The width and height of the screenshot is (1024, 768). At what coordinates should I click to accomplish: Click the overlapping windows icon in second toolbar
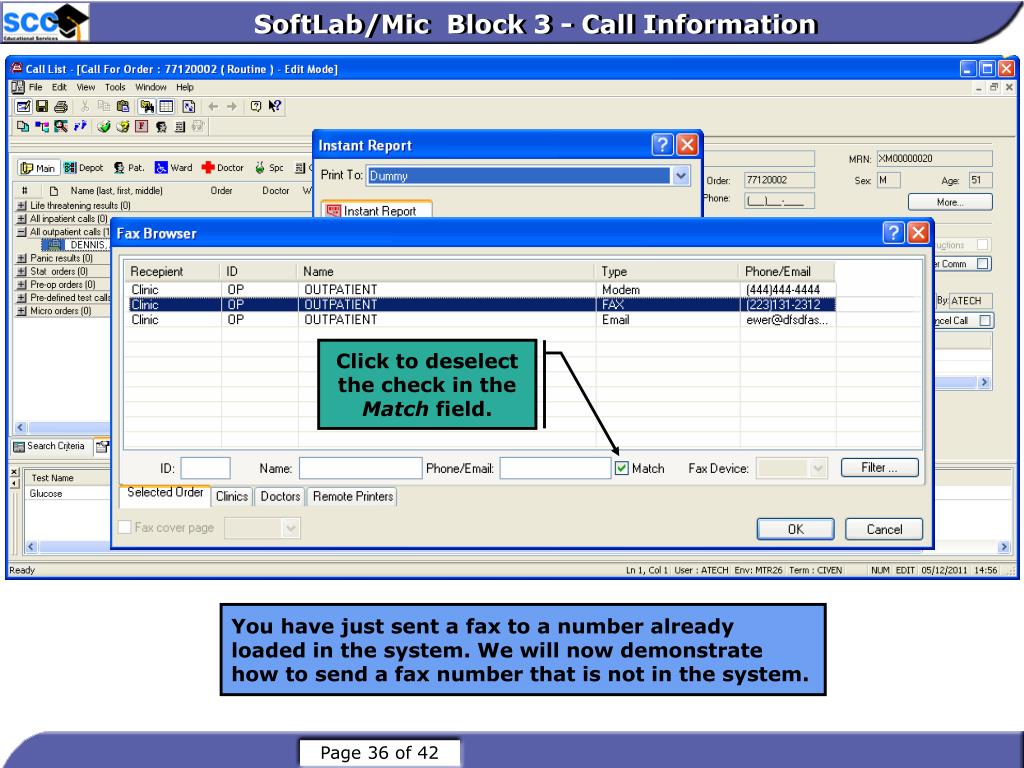(23, 126)
